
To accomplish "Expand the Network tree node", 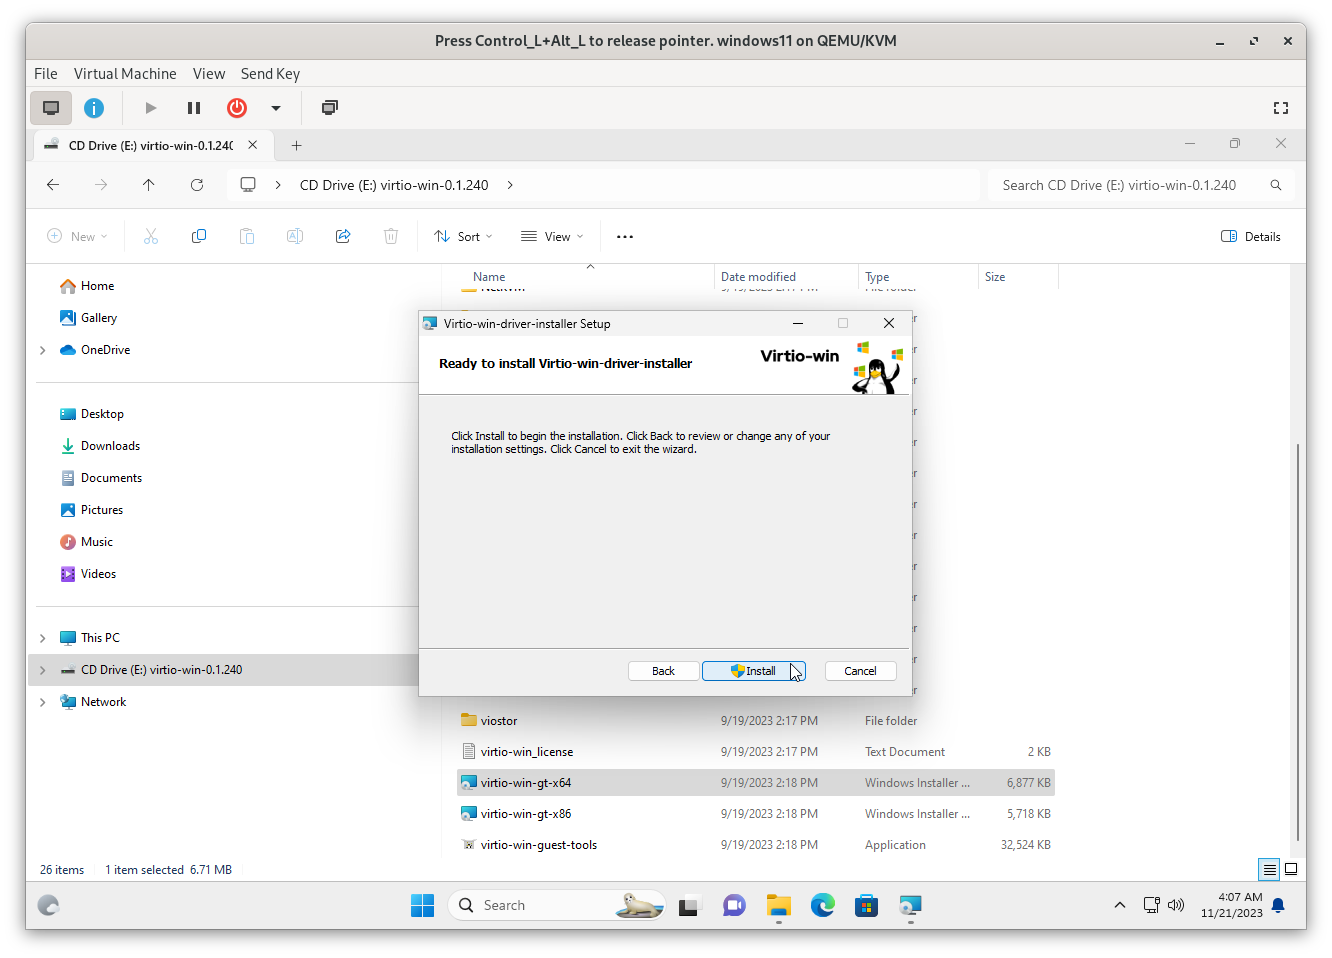I will click(42, 702).
